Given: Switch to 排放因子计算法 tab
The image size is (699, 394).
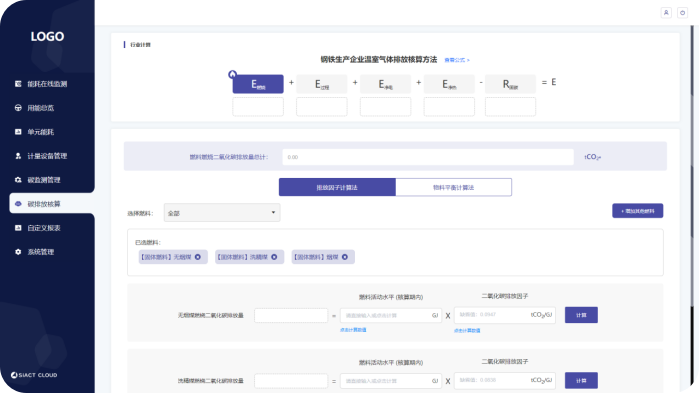Looking at the screenshot, I should coord(337,187).
